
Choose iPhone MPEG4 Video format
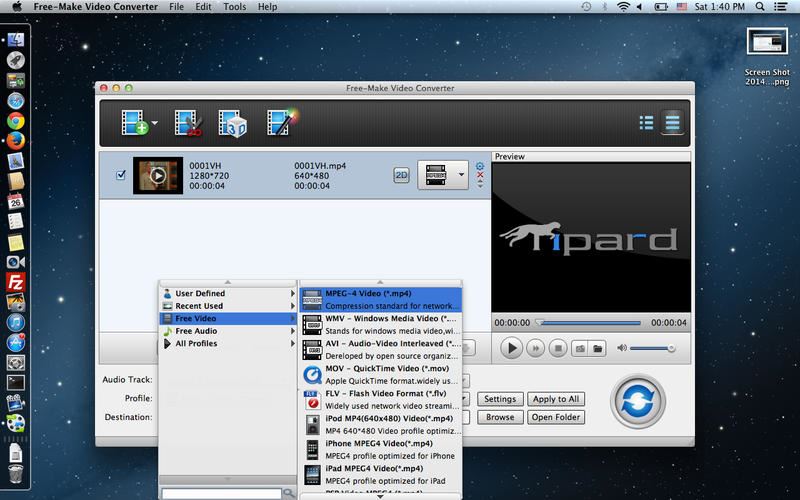[381, 449]
